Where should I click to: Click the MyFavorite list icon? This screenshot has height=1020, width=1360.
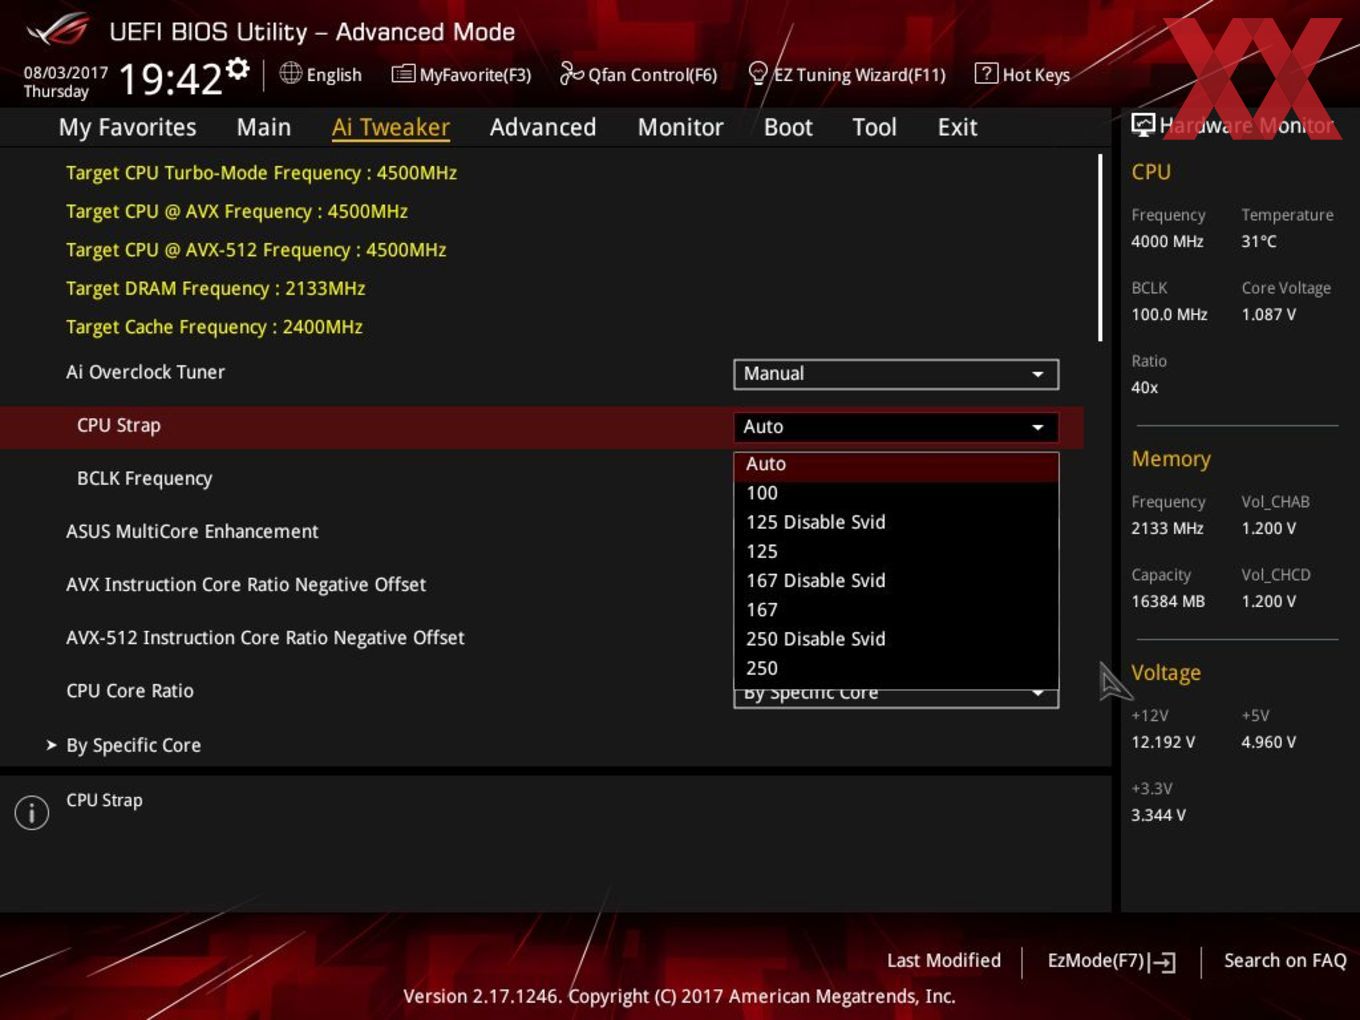click(x=403, y=74)
